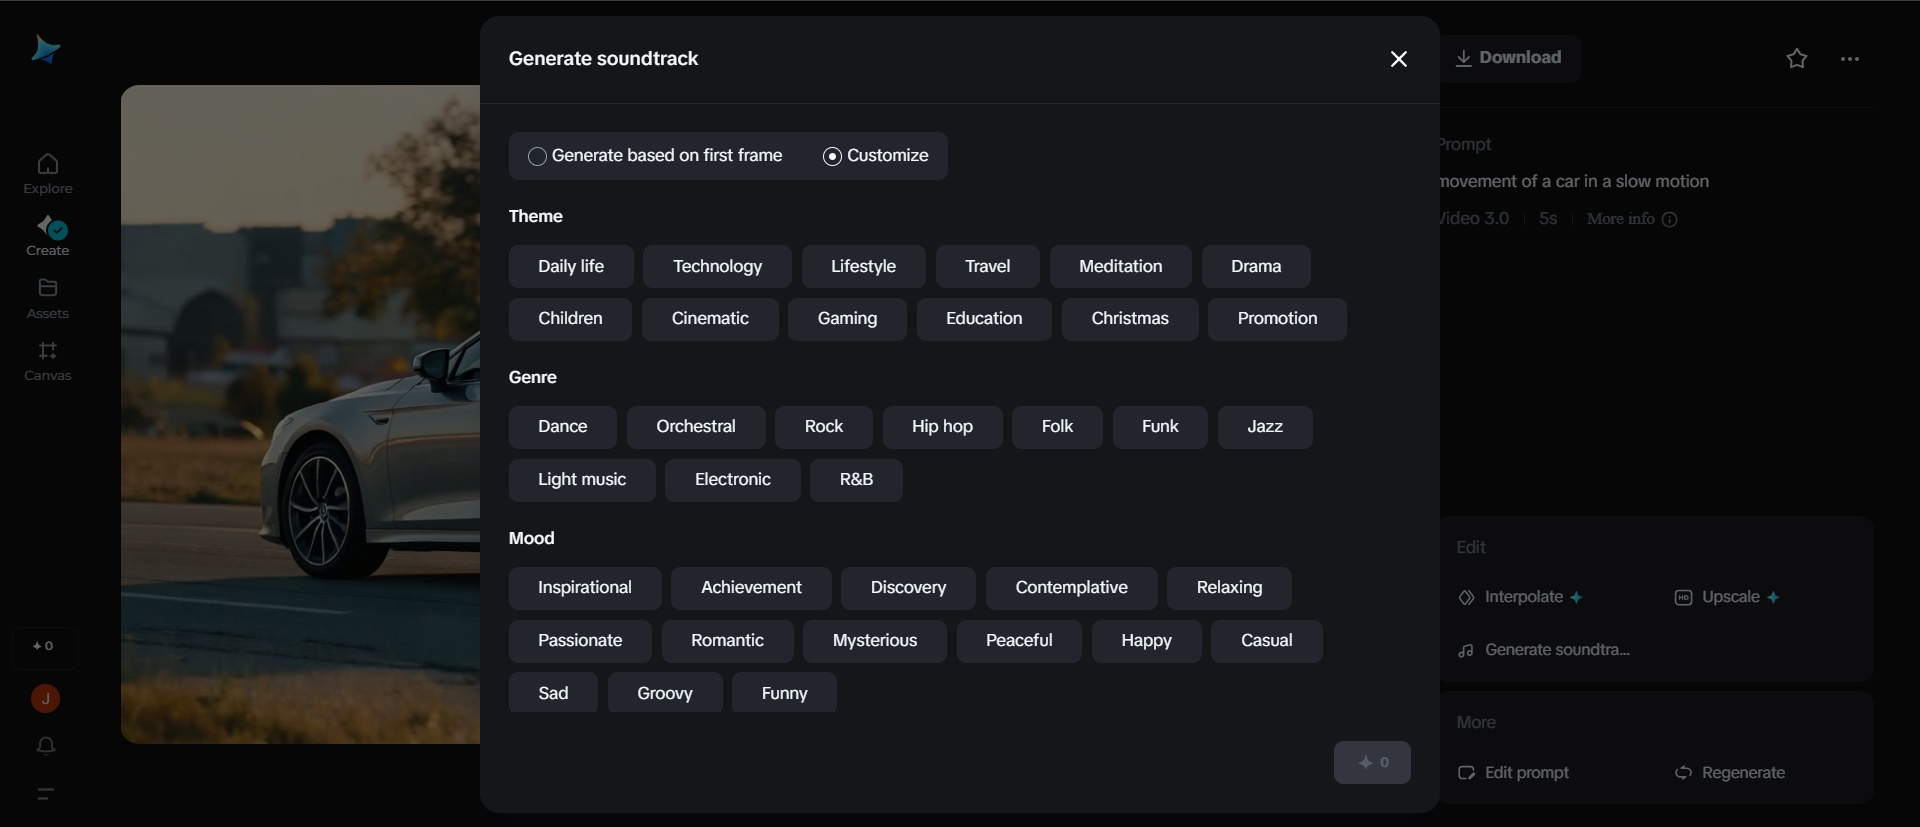This screenshot has height=827, width=1920.
Task: Open the sidebar hamburger menu
Action: point(45,793)
